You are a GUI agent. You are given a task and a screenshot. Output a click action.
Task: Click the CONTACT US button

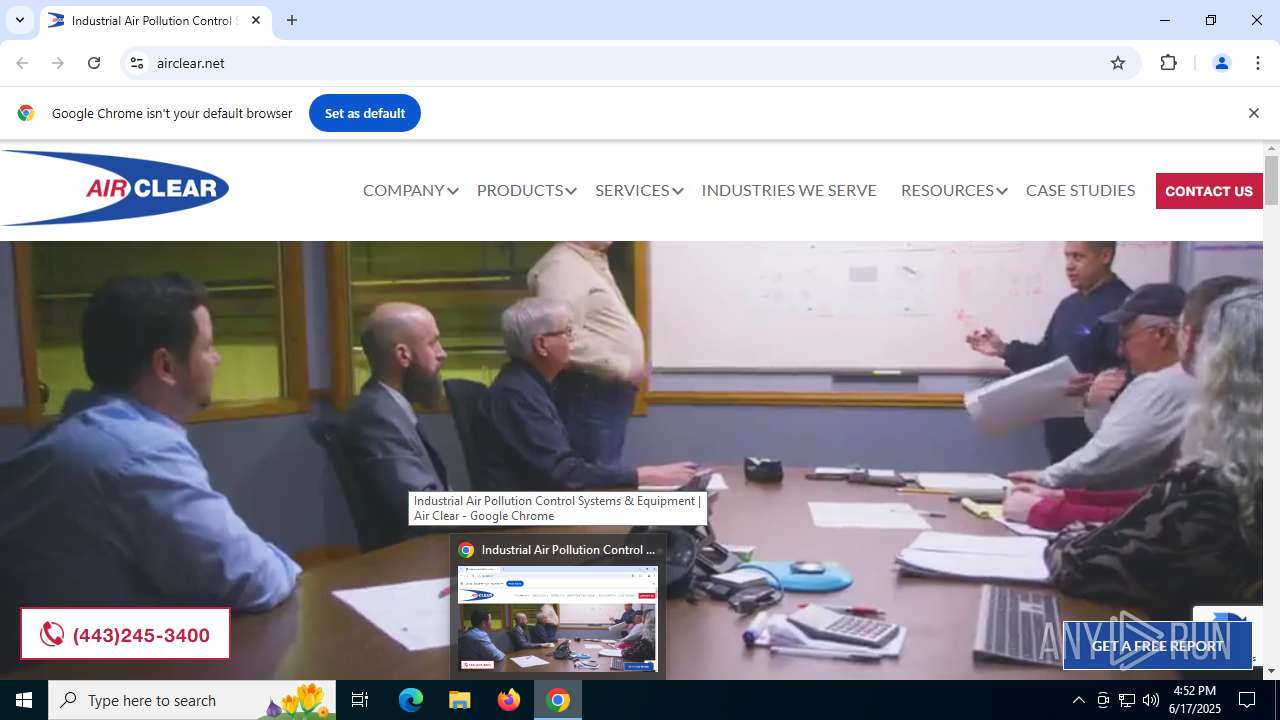tap(1209, 191)
